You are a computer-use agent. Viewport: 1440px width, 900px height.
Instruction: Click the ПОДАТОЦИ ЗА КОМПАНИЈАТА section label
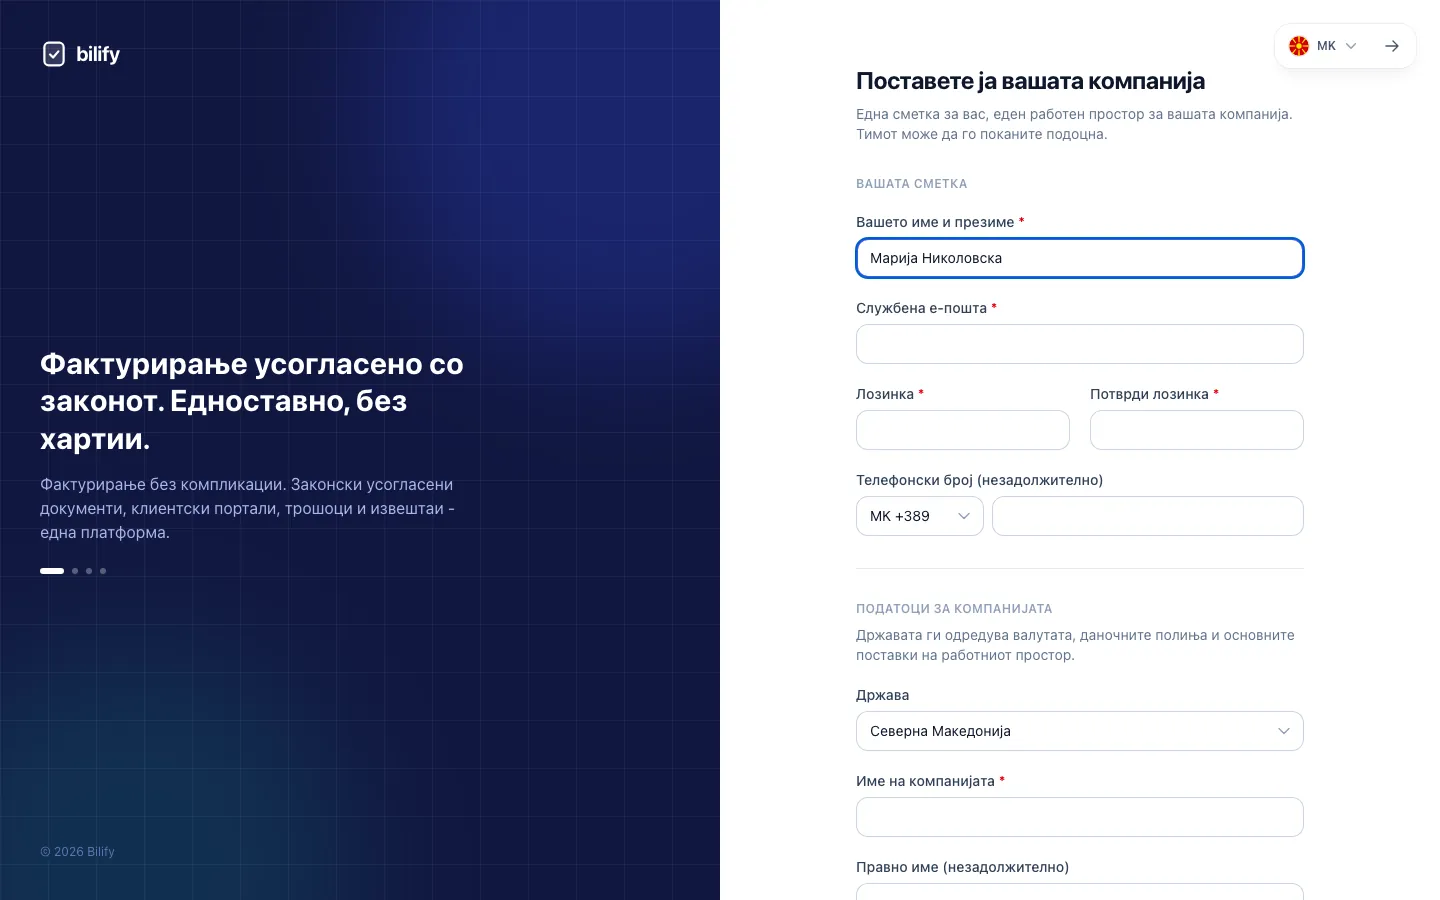click(954, 609)
